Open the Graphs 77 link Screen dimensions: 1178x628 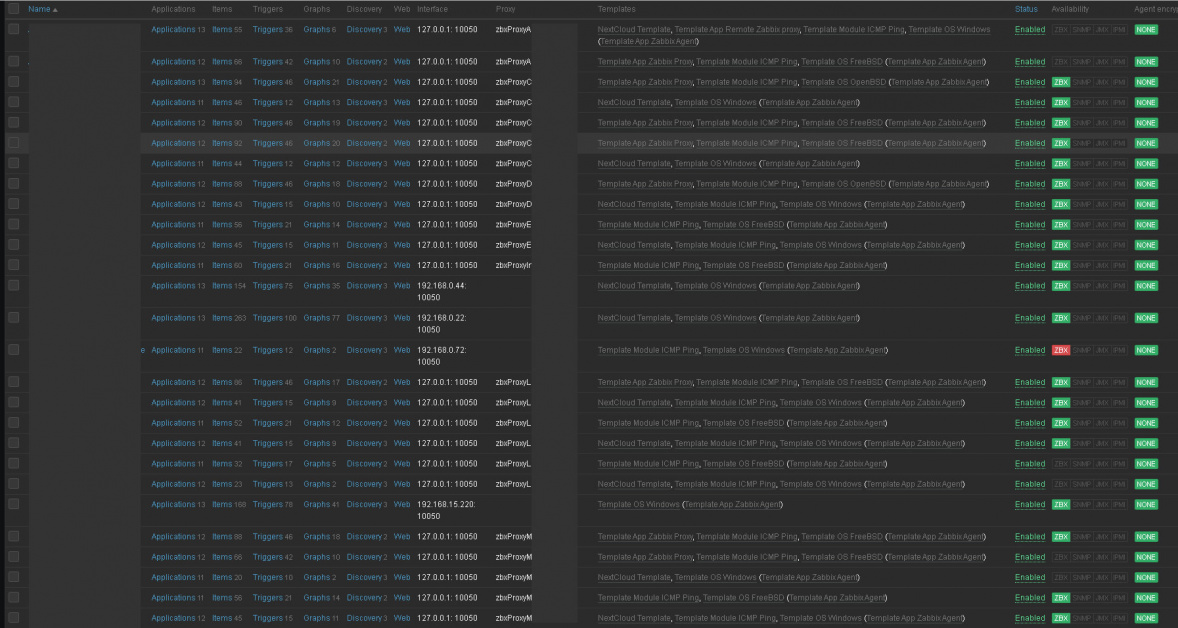coord(322,318)
